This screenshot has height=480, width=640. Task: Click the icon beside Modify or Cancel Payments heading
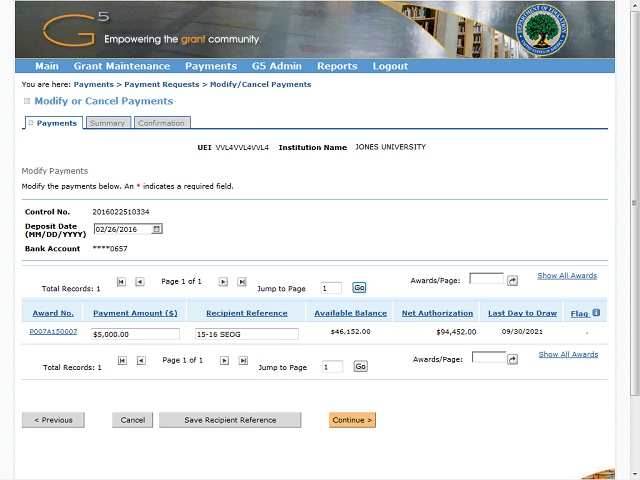click(x=27, y=101)
